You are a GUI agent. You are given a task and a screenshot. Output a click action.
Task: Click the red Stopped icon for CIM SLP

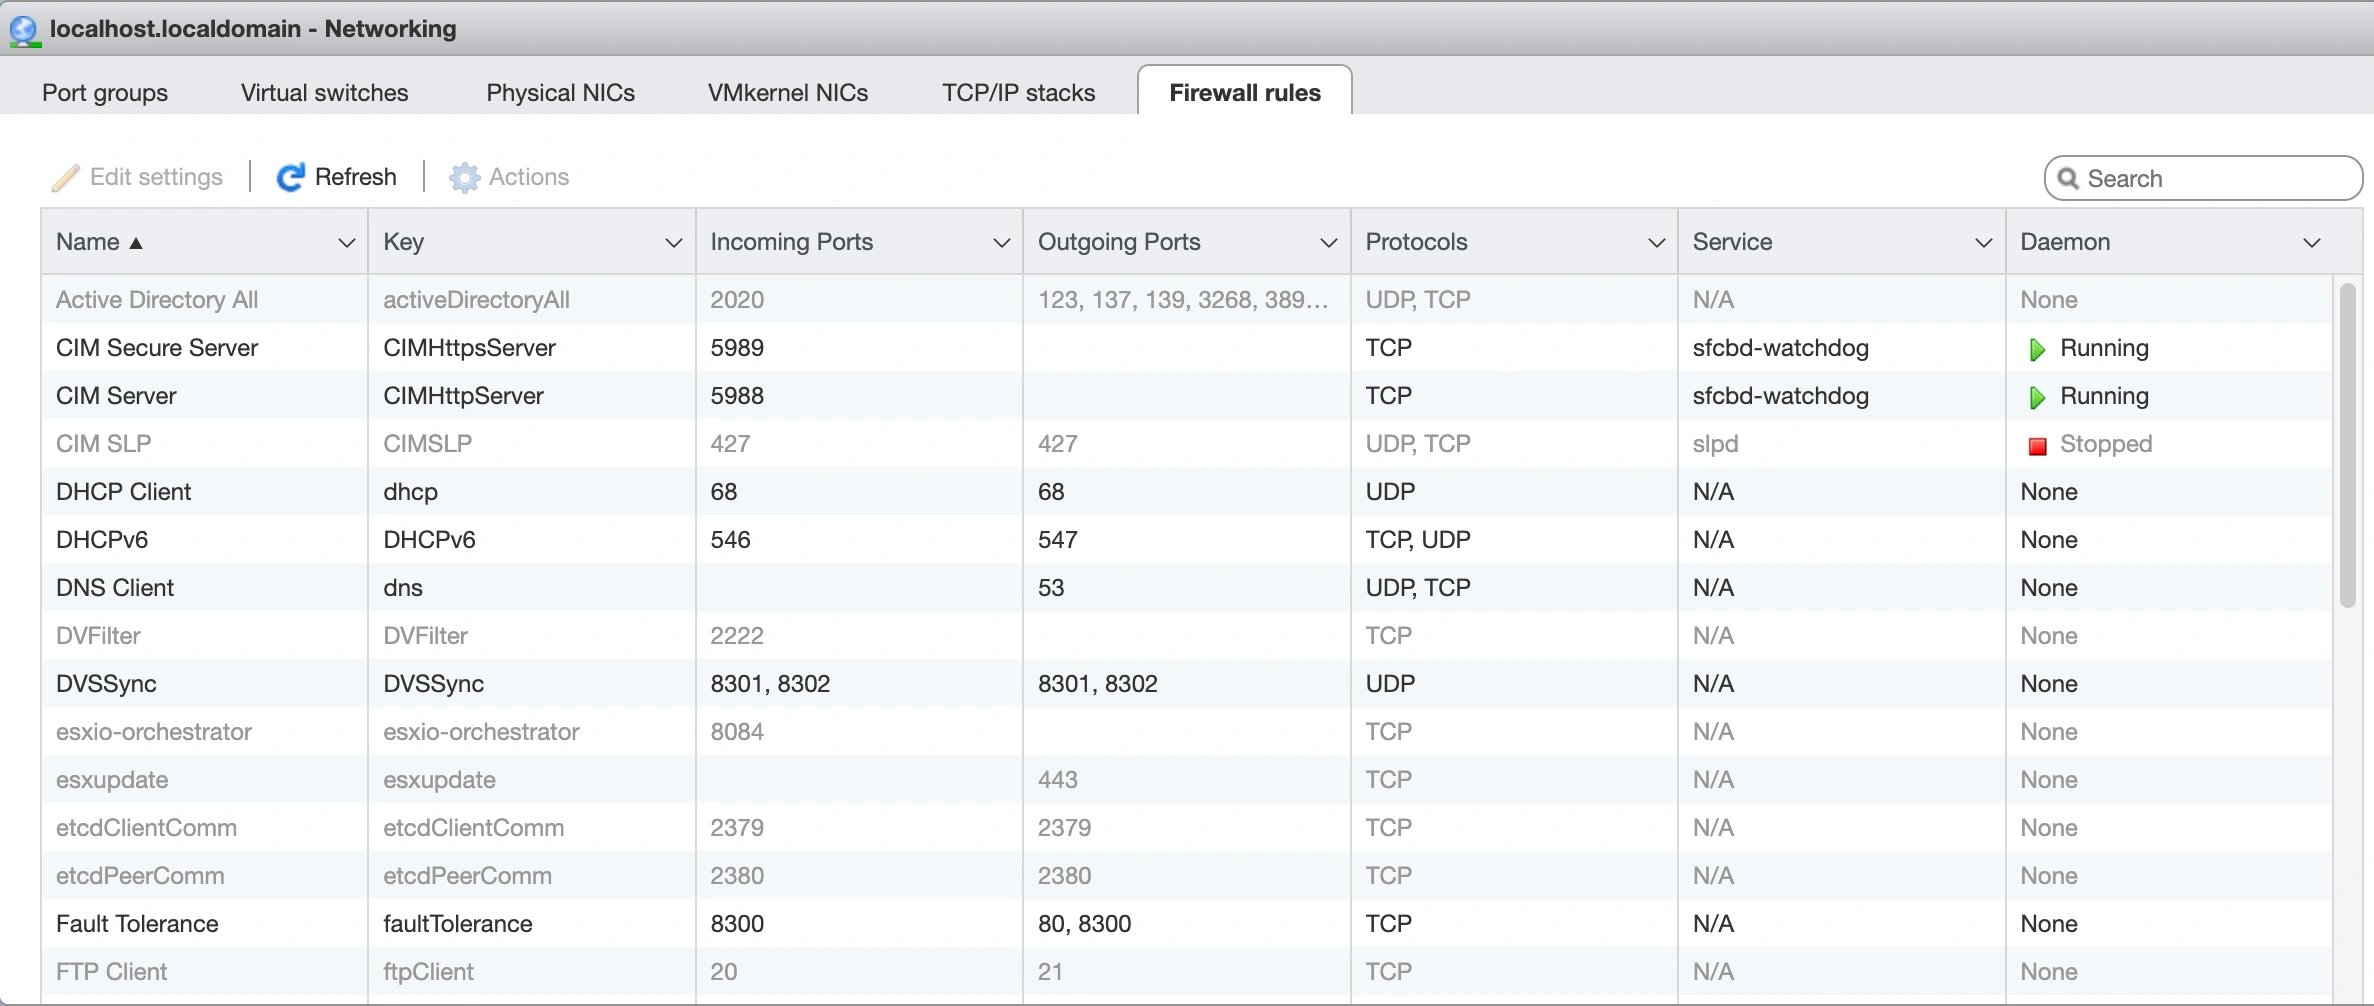pyautogui.click(x=2038, y=443)
